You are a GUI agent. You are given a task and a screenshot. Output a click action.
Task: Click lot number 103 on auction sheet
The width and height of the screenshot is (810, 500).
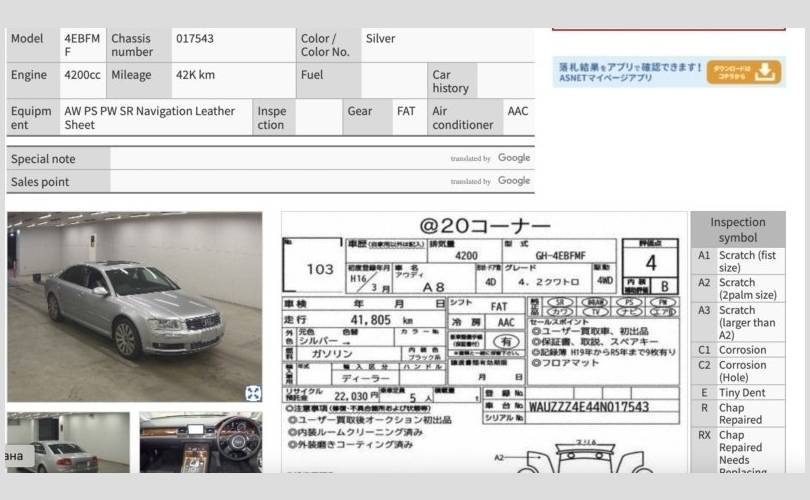click(x=320, y=269)
